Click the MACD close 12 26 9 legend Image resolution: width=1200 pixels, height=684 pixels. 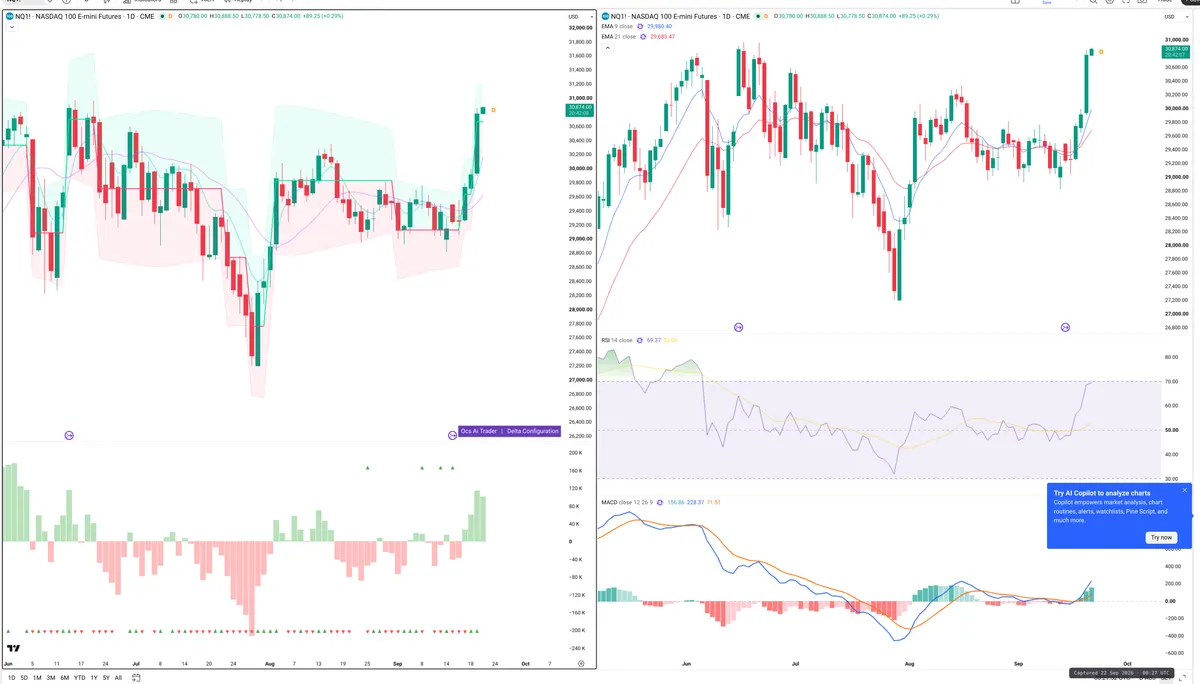coord(628,502)
